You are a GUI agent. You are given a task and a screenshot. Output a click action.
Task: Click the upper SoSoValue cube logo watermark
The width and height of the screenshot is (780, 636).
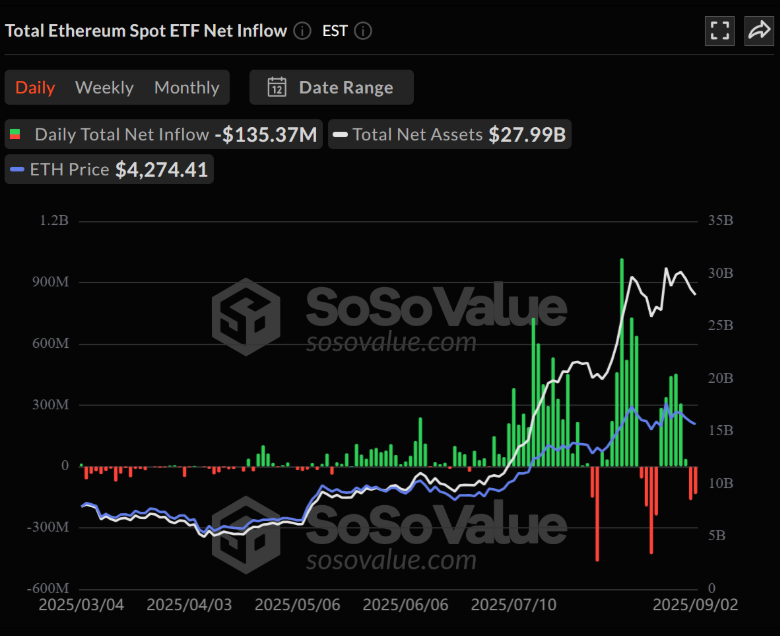244,316
